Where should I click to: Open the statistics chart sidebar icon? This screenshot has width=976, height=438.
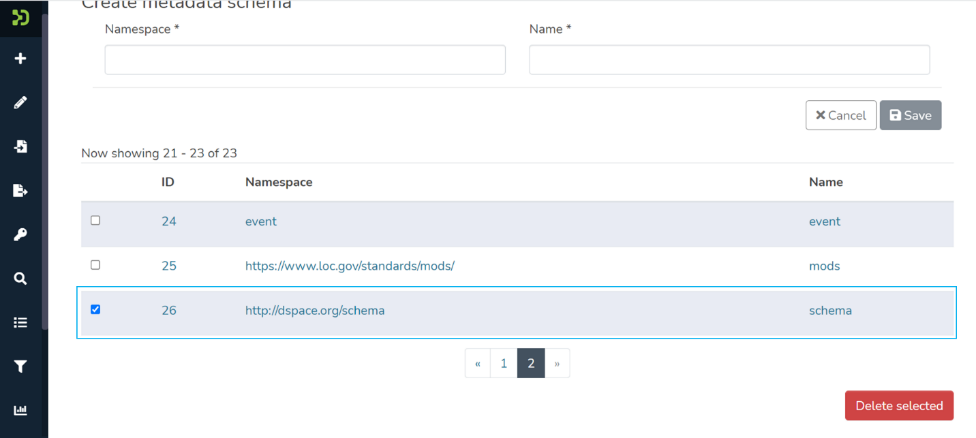point(20,410)
